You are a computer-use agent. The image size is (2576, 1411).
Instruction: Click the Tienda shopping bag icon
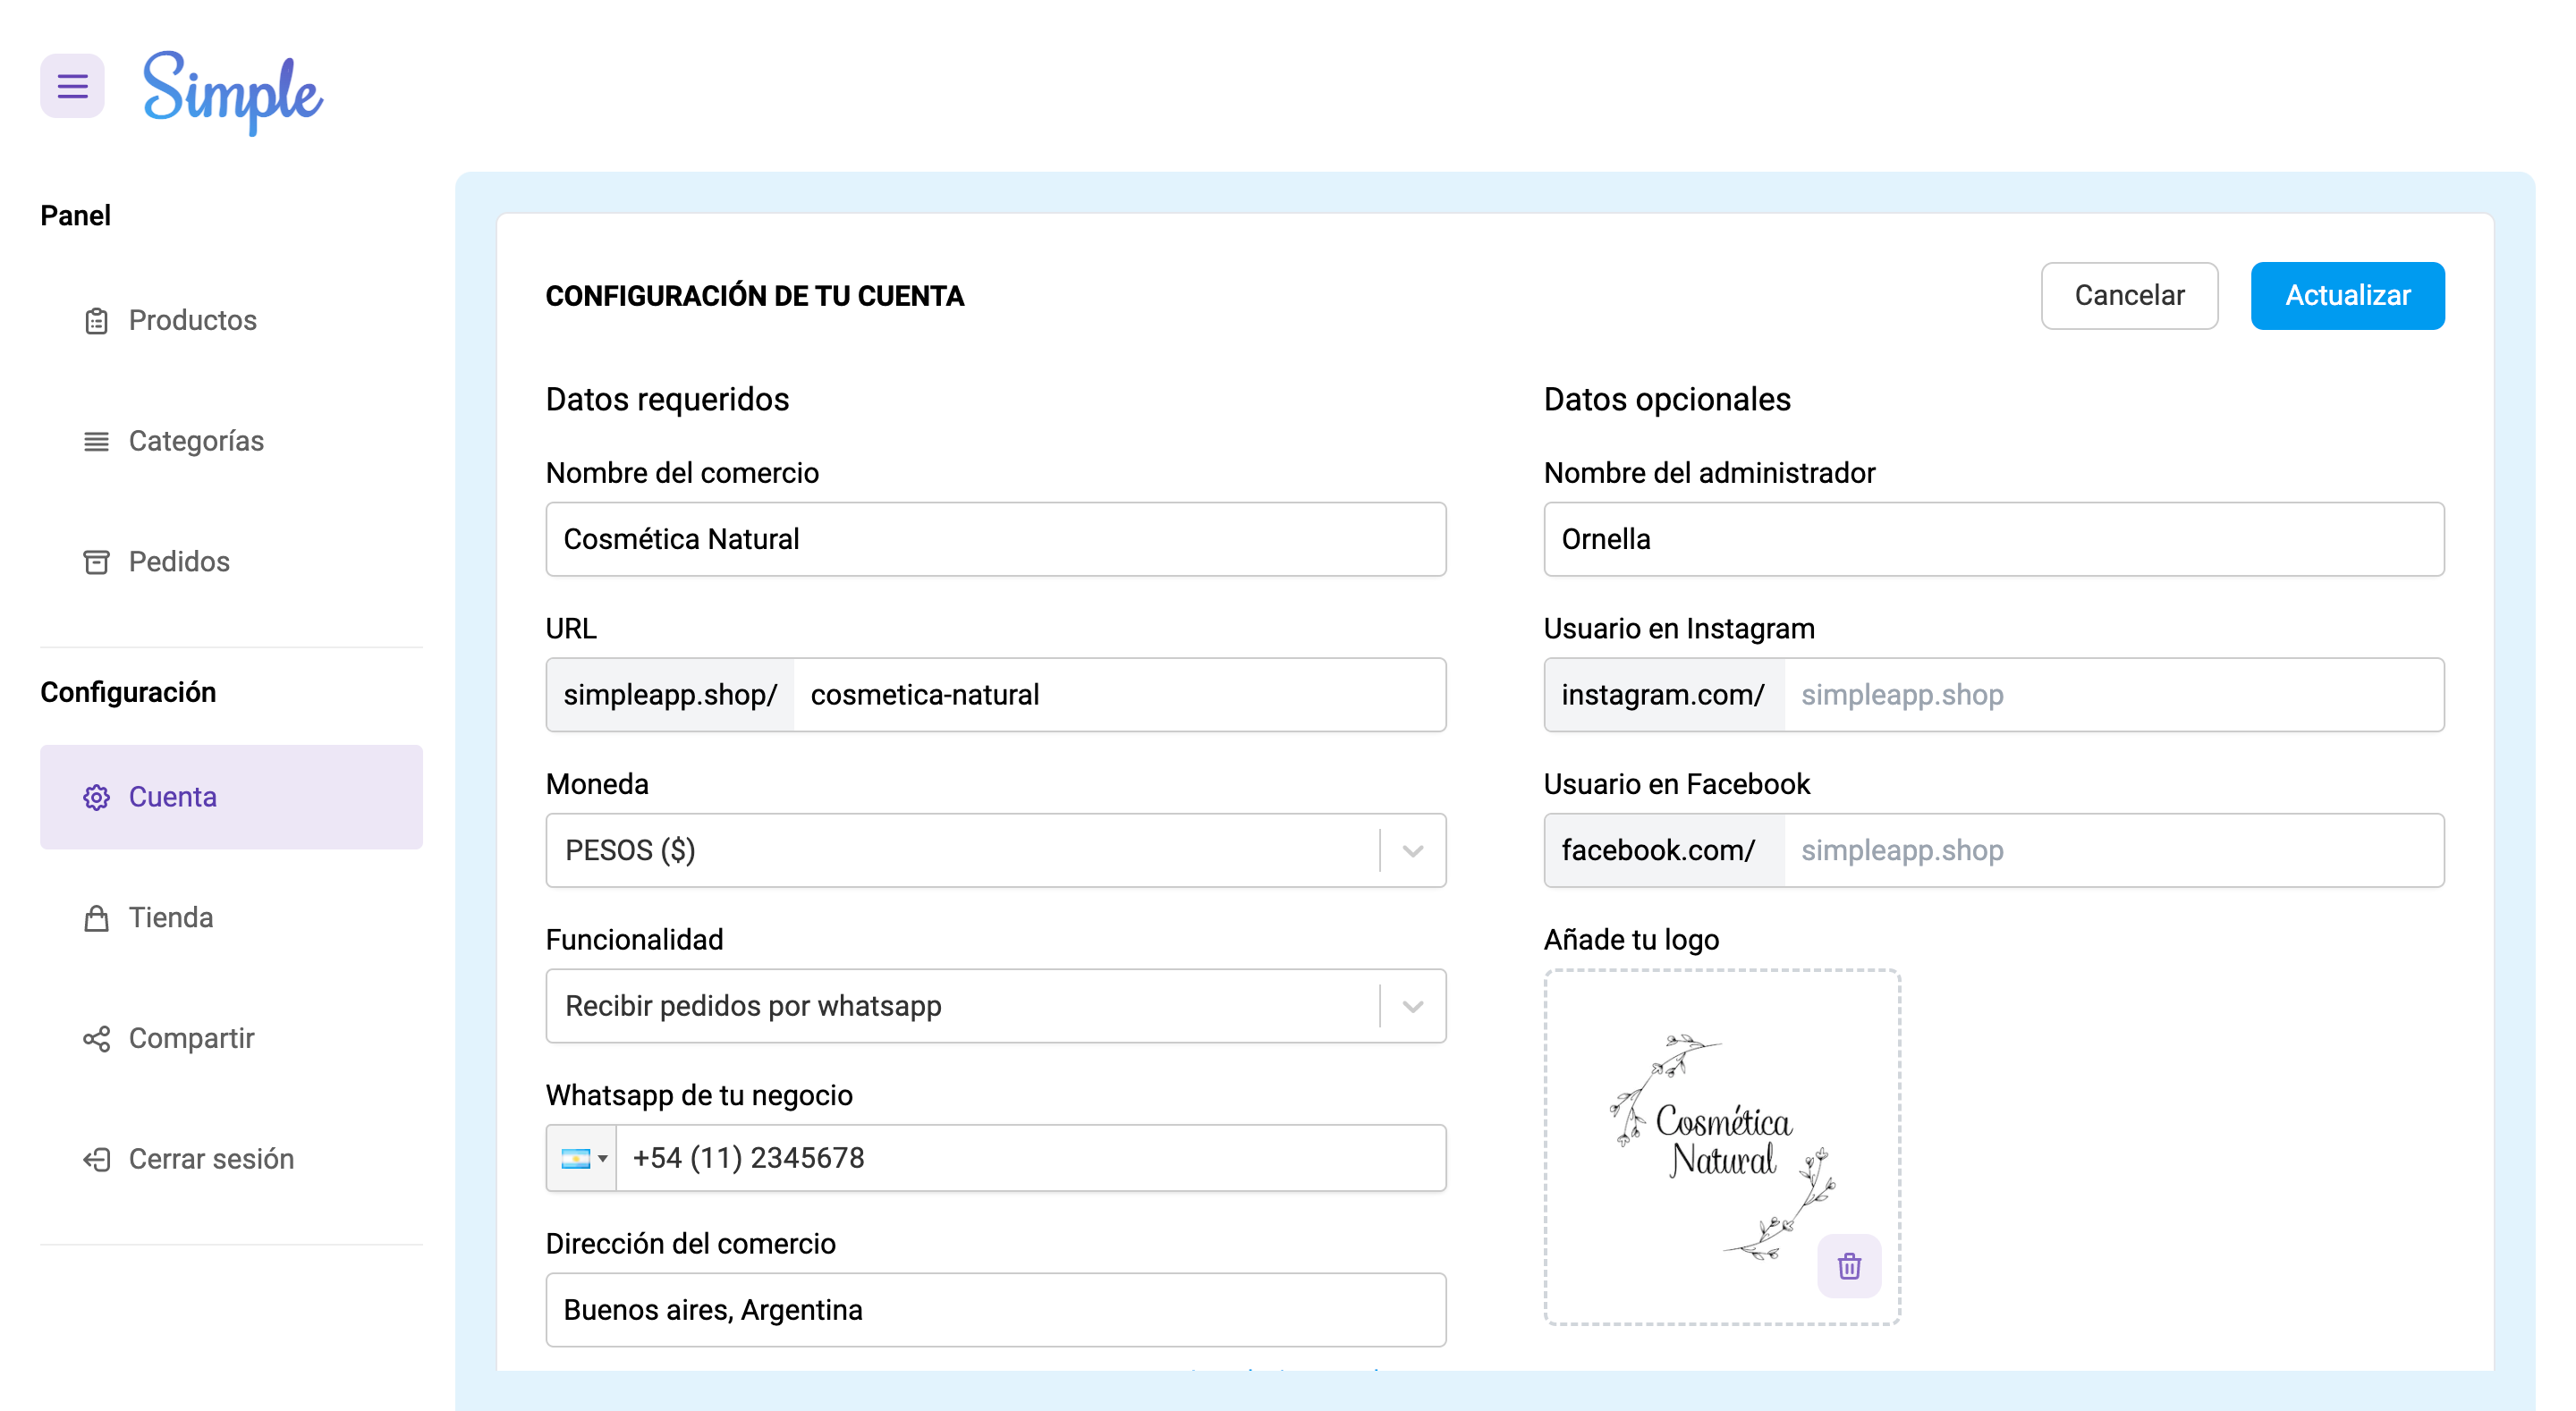click(96, 918)
